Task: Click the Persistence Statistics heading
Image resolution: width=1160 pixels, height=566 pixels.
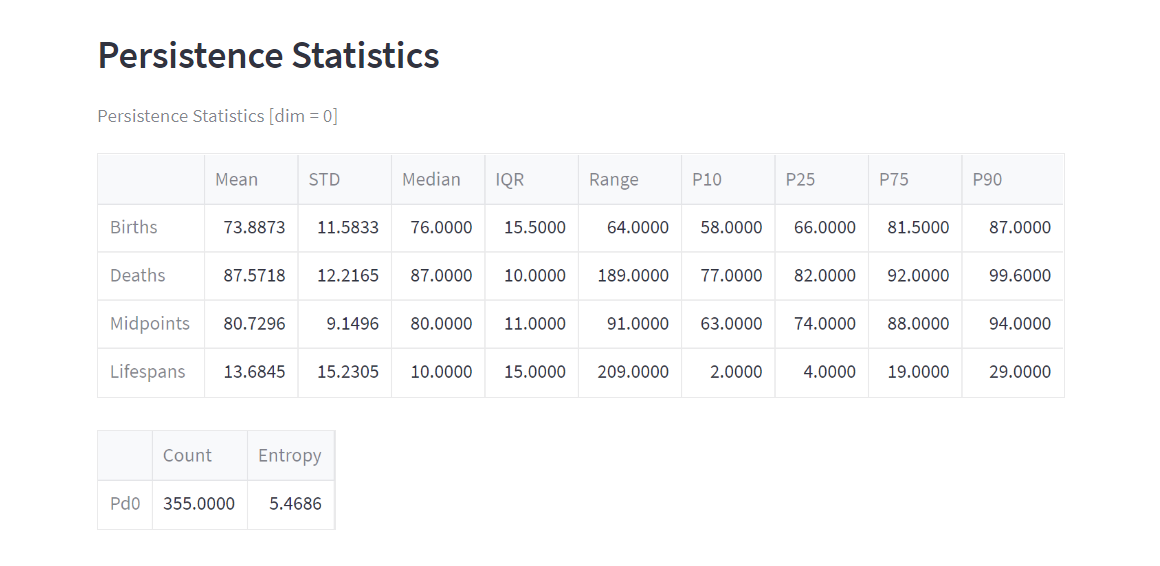Action: [x=268, y=55]
